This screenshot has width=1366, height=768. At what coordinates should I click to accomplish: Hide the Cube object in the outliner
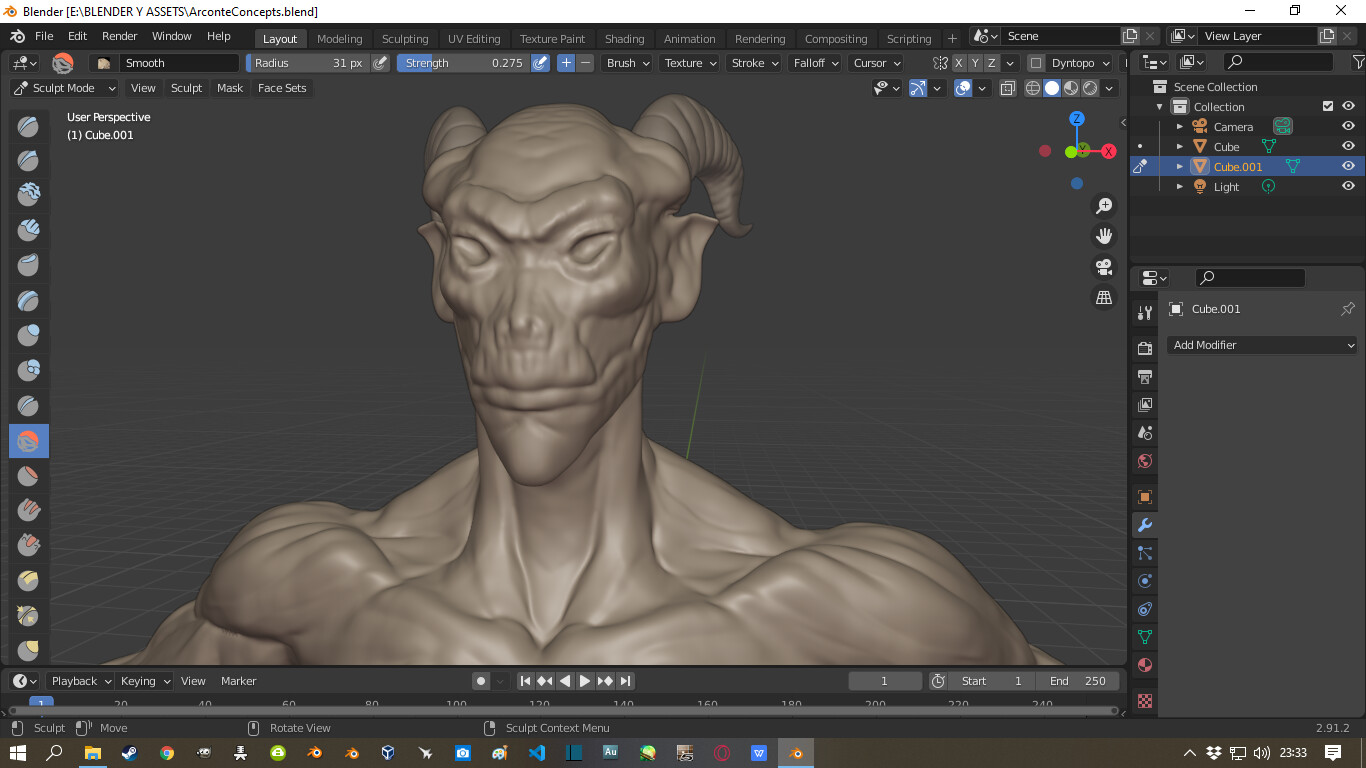pyautogui.click(x=1348, y=146)
